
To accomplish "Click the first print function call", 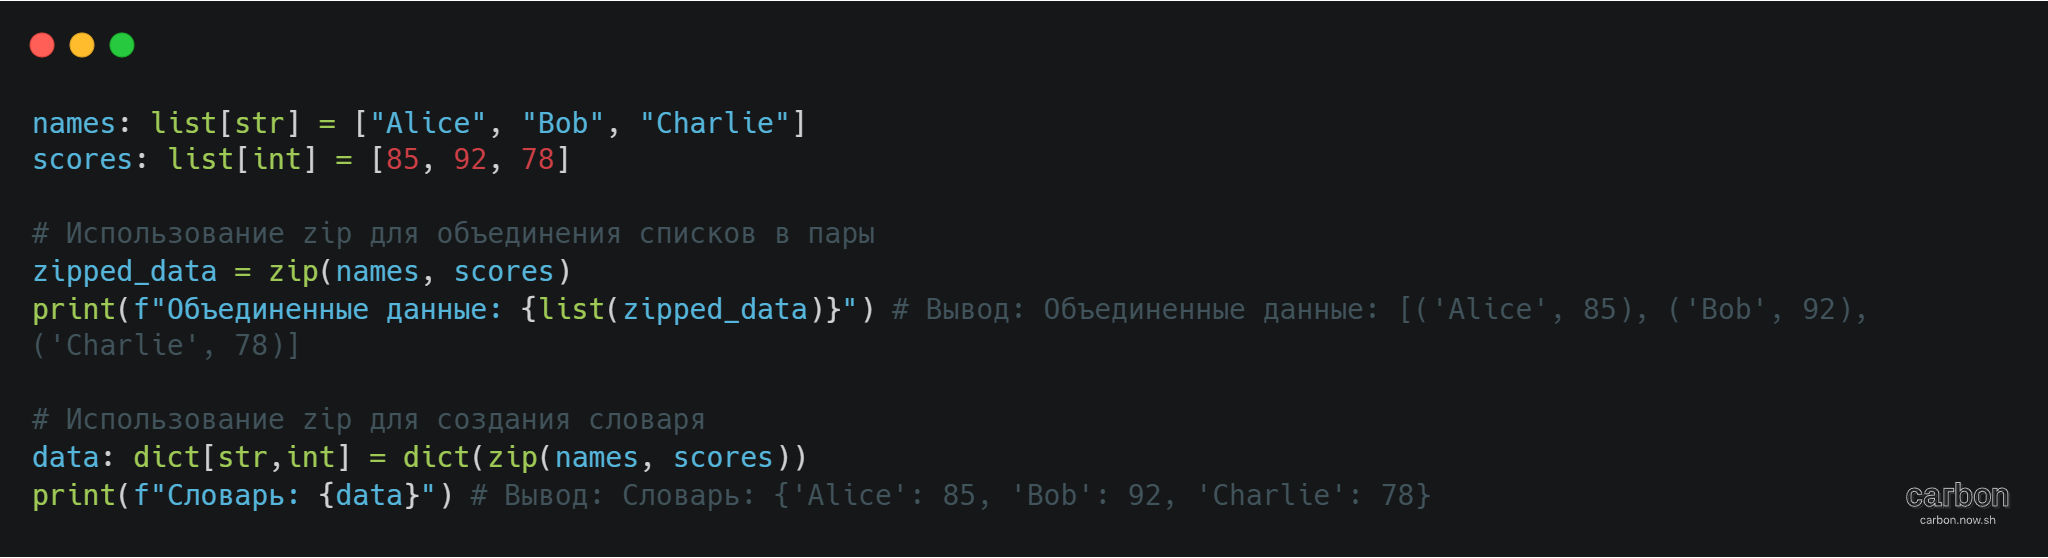I will pos(74,309).
